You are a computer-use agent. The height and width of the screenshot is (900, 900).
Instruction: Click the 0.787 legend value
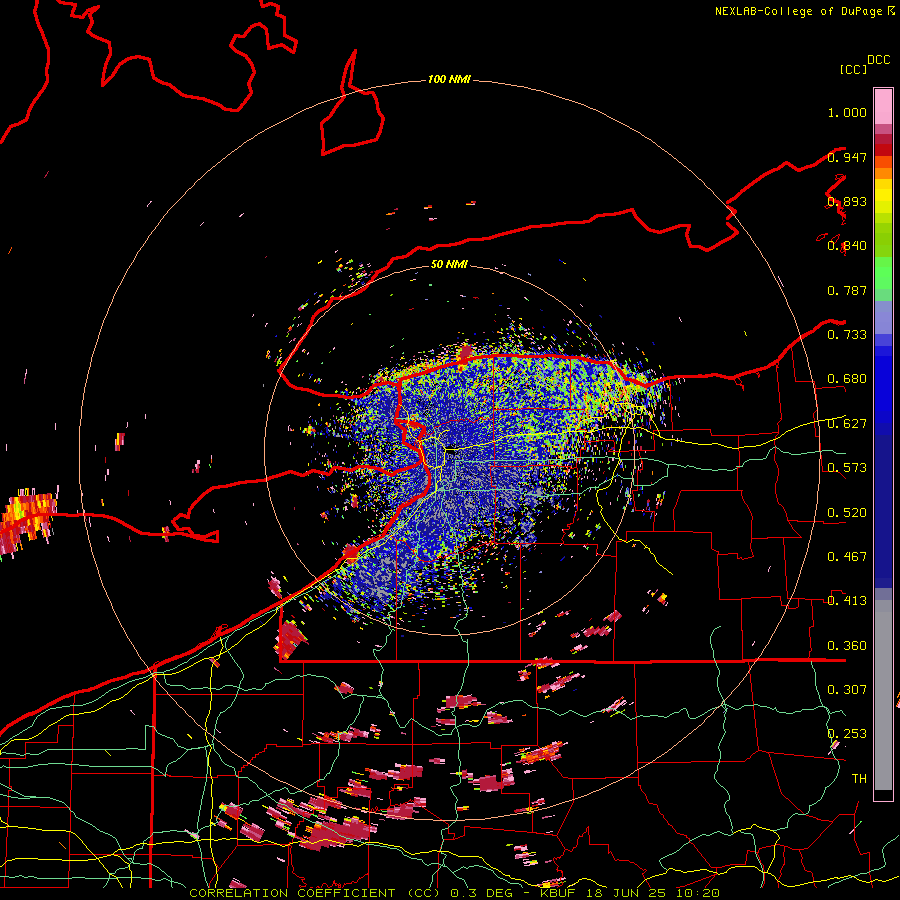(847, 290)
